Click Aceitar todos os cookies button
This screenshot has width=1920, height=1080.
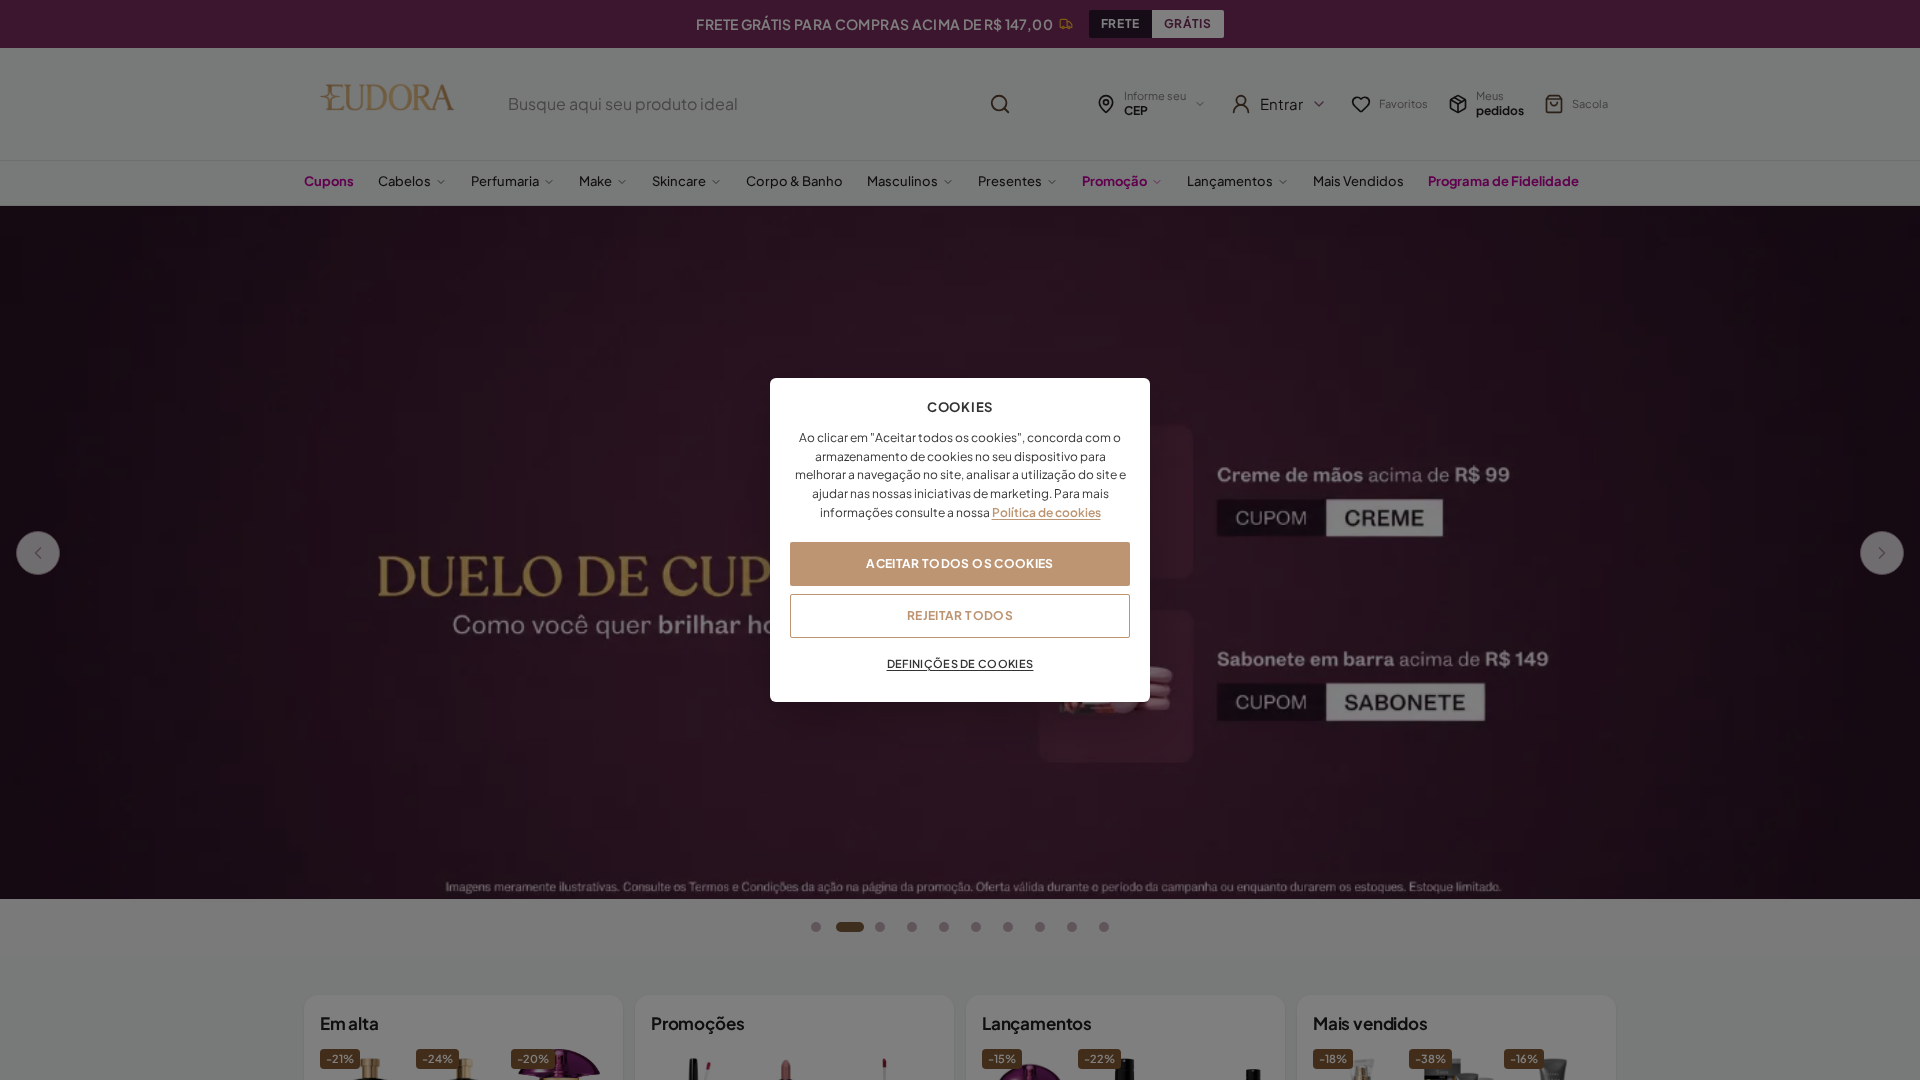(x=960, y=564)
